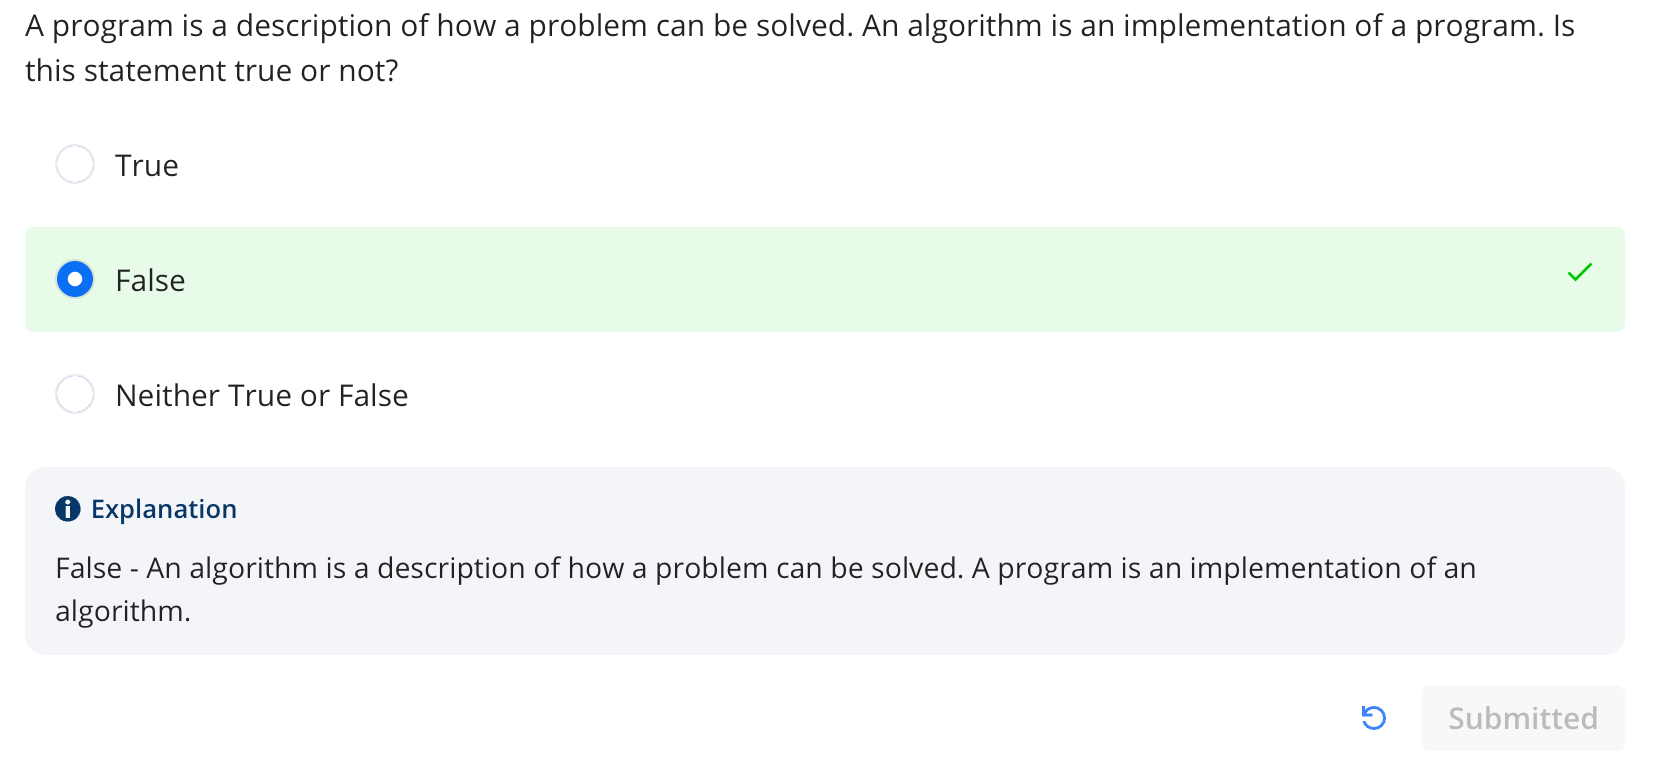Viewport: 1660px width, 770px height.
Task: Click the word 'algorithm.' ending the explanation
Action: tap(123, 611)
